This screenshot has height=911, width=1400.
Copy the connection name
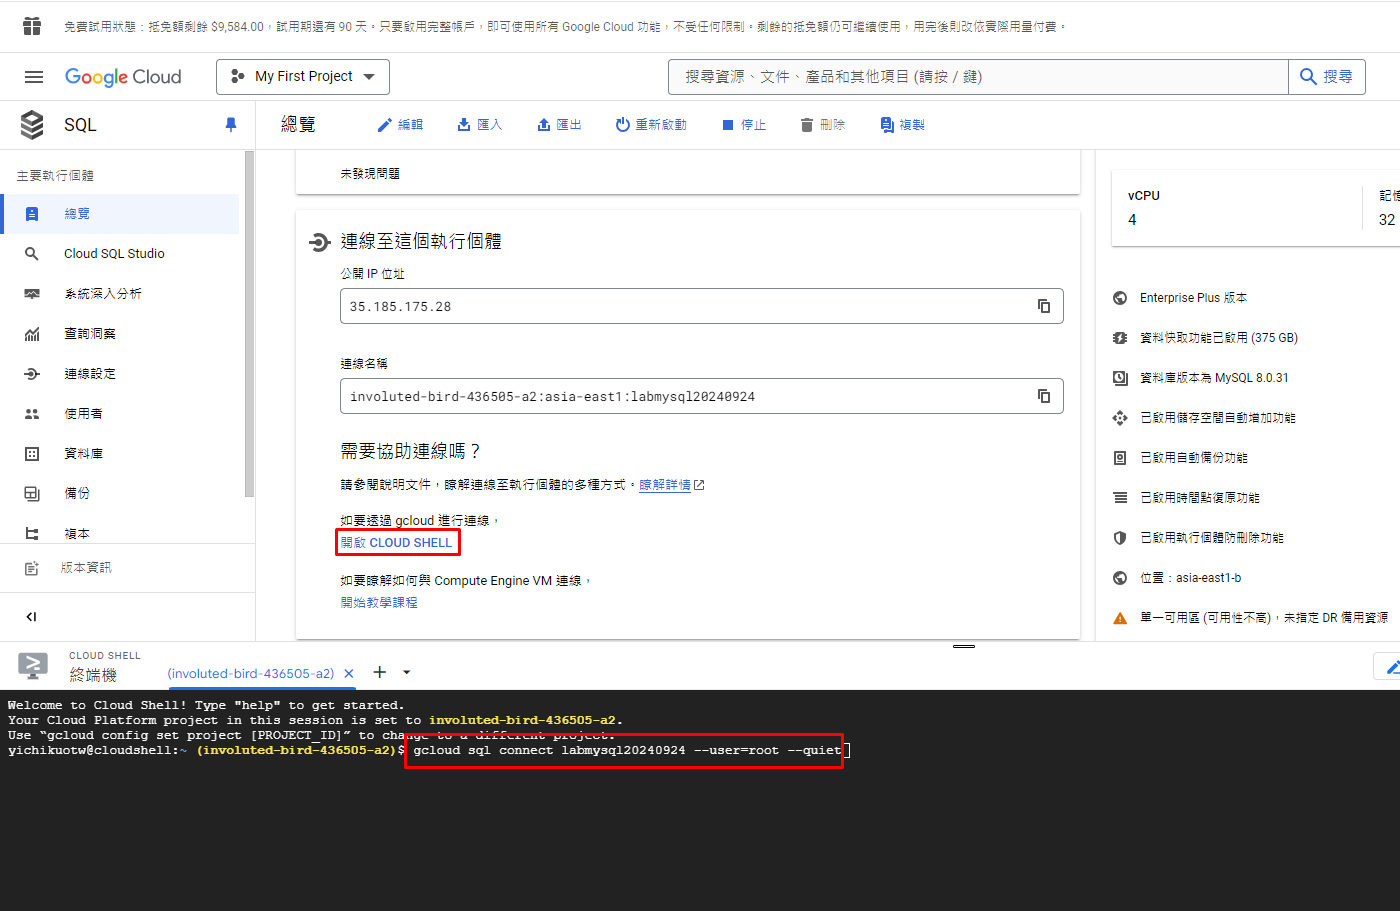tap(1043, 396)
